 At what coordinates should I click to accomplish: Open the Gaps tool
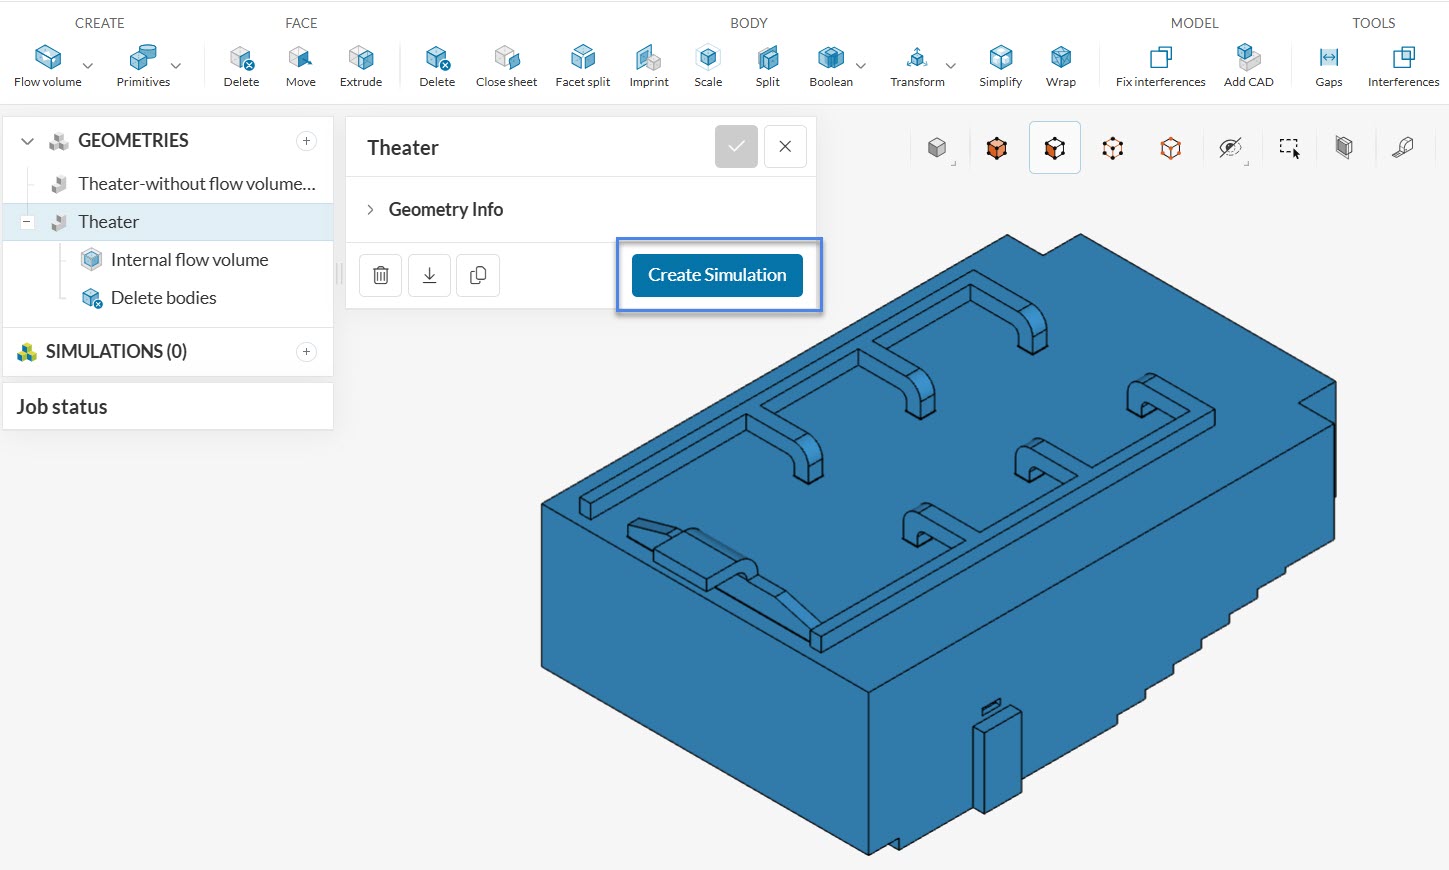pyautogui.click(x=1329, y=66)
